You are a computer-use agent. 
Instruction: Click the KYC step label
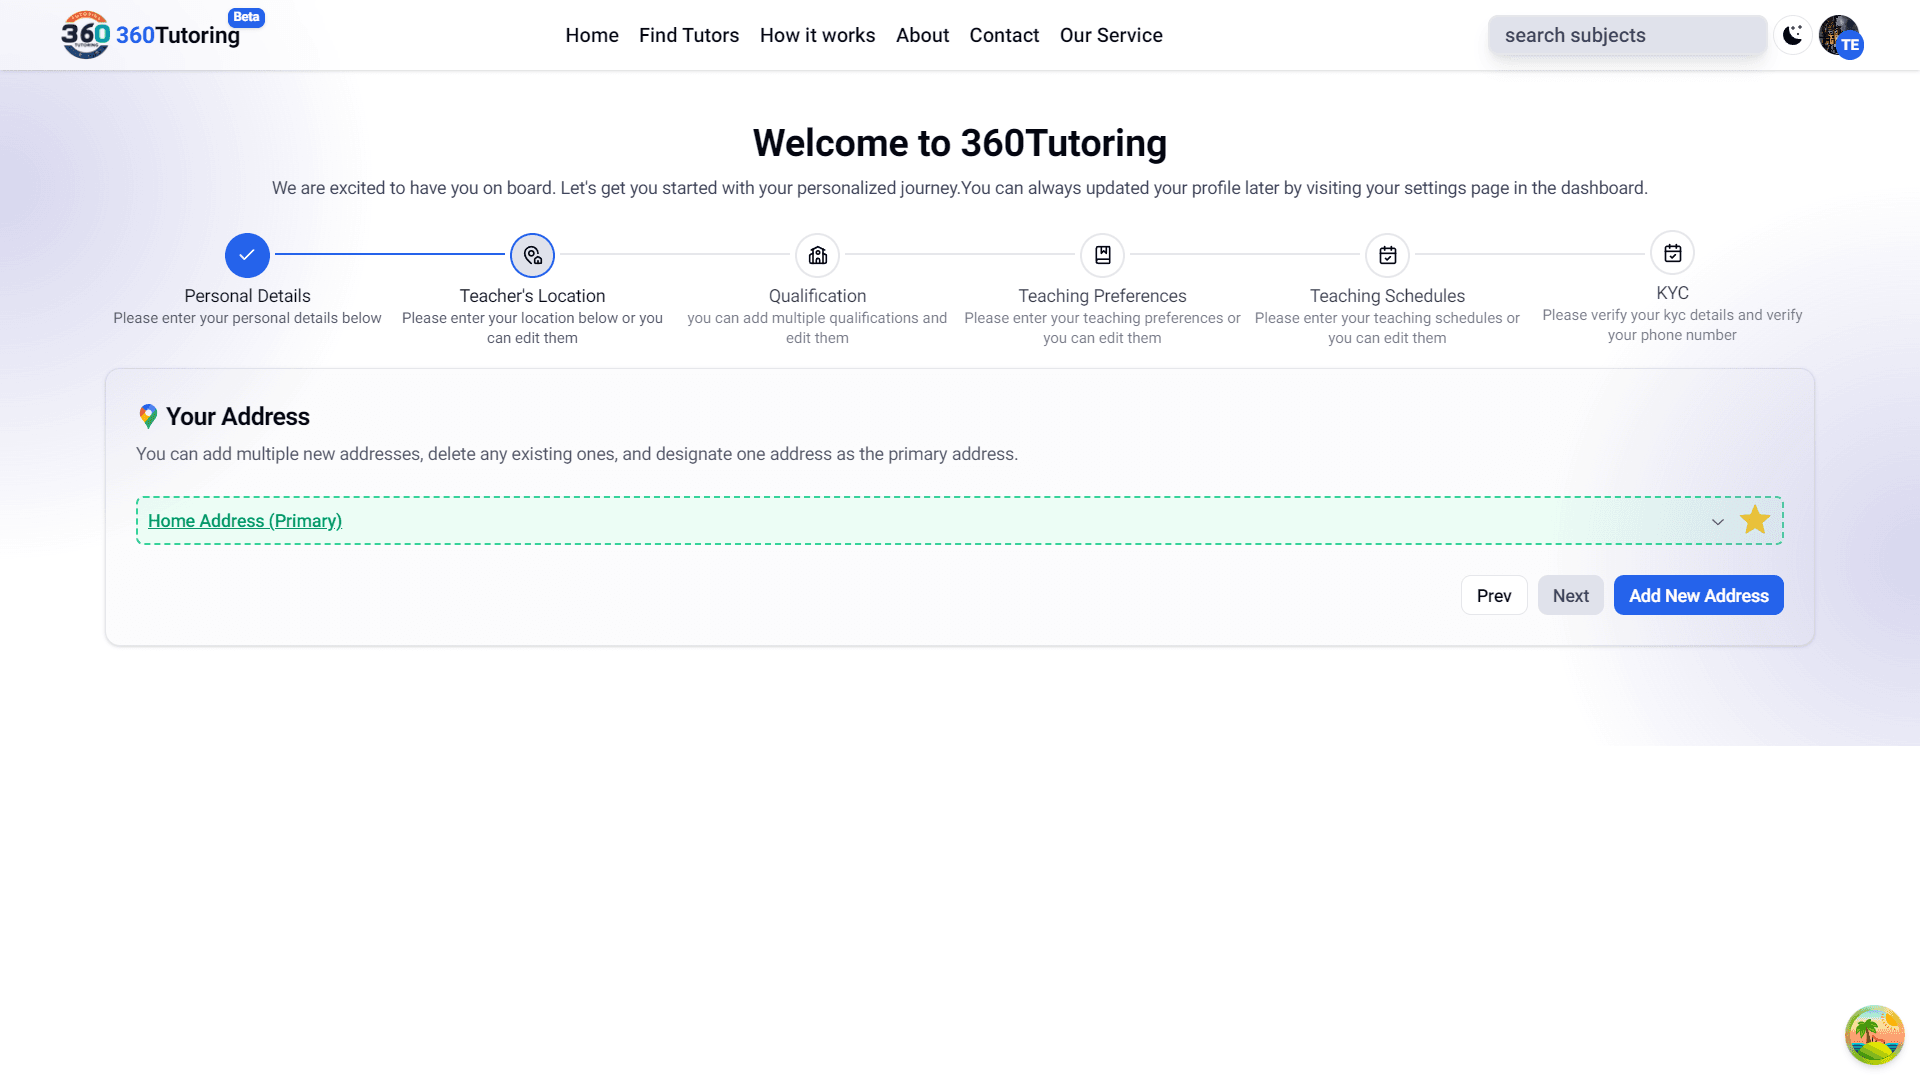pyautogui.click(x=1672, y=293)
